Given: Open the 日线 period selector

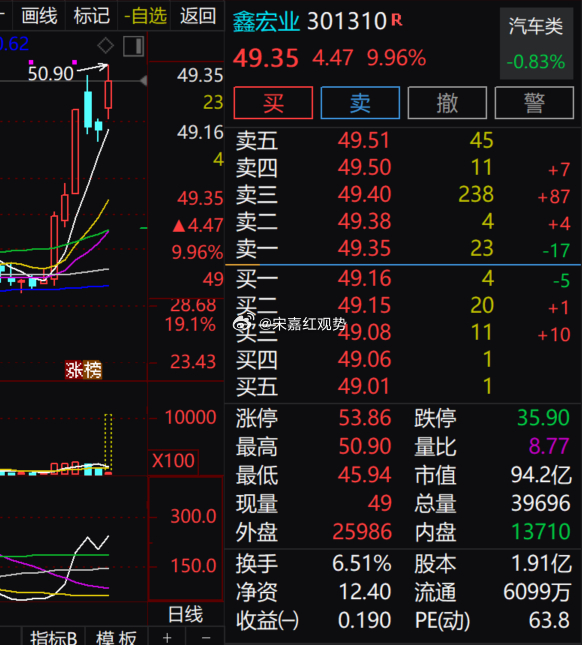Looking at the screenshot, I should [185, 615].
